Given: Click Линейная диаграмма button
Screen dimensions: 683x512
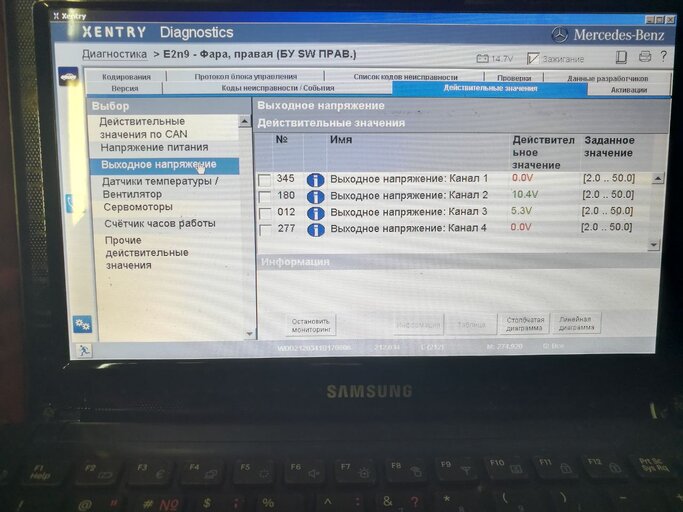Looking at the screenshot, I should coord(577,323).
